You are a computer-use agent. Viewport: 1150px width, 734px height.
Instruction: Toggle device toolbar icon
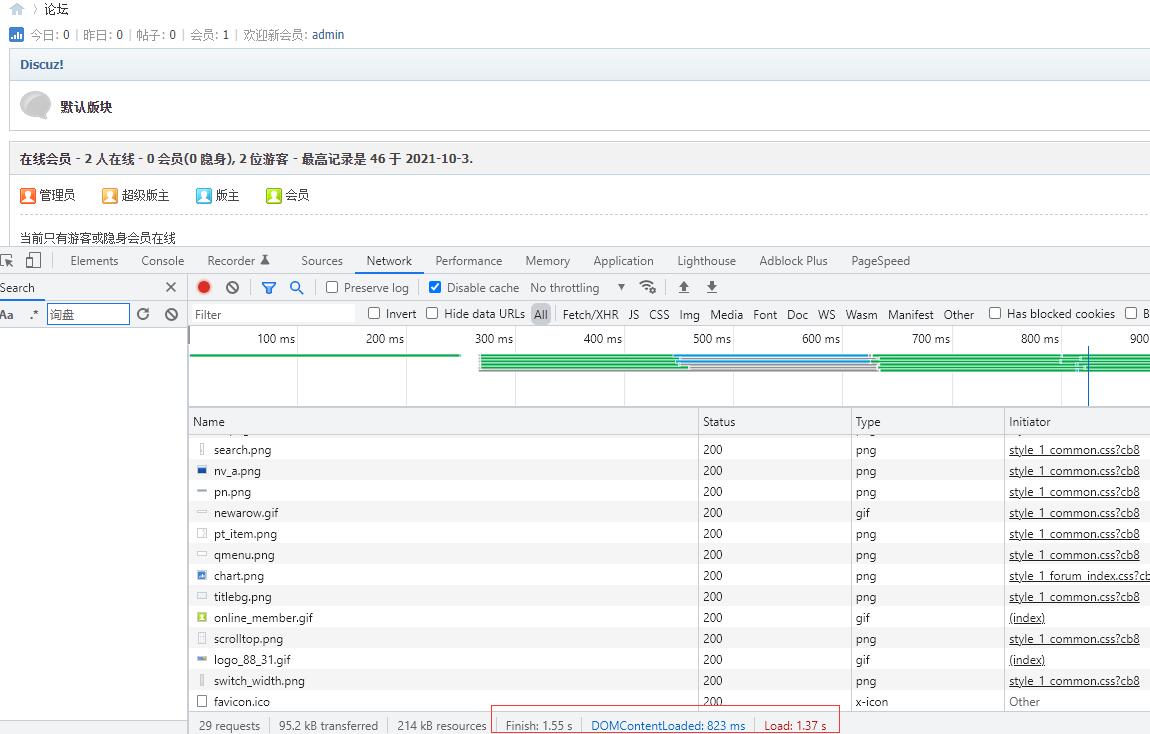point(34,260)
